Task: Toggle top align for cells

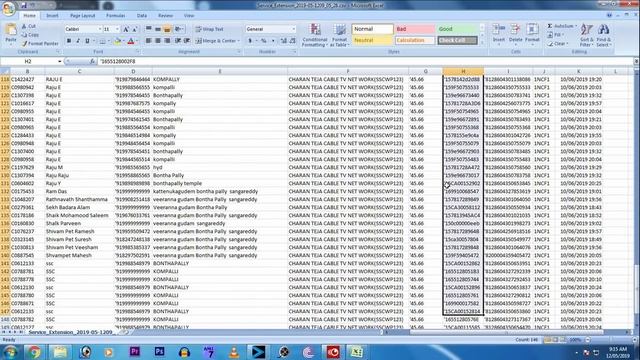Action: (x=149, y=29)
